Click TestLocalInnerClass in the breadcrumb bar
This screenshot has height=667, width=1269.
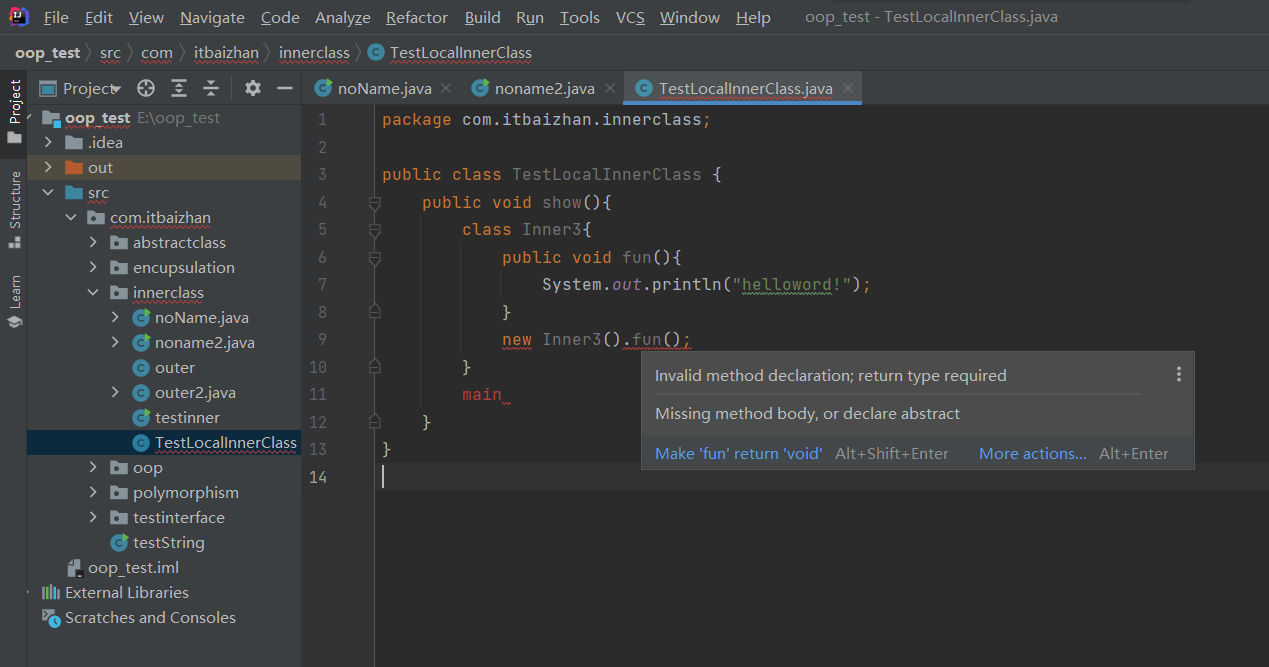(x=461, y=52)
